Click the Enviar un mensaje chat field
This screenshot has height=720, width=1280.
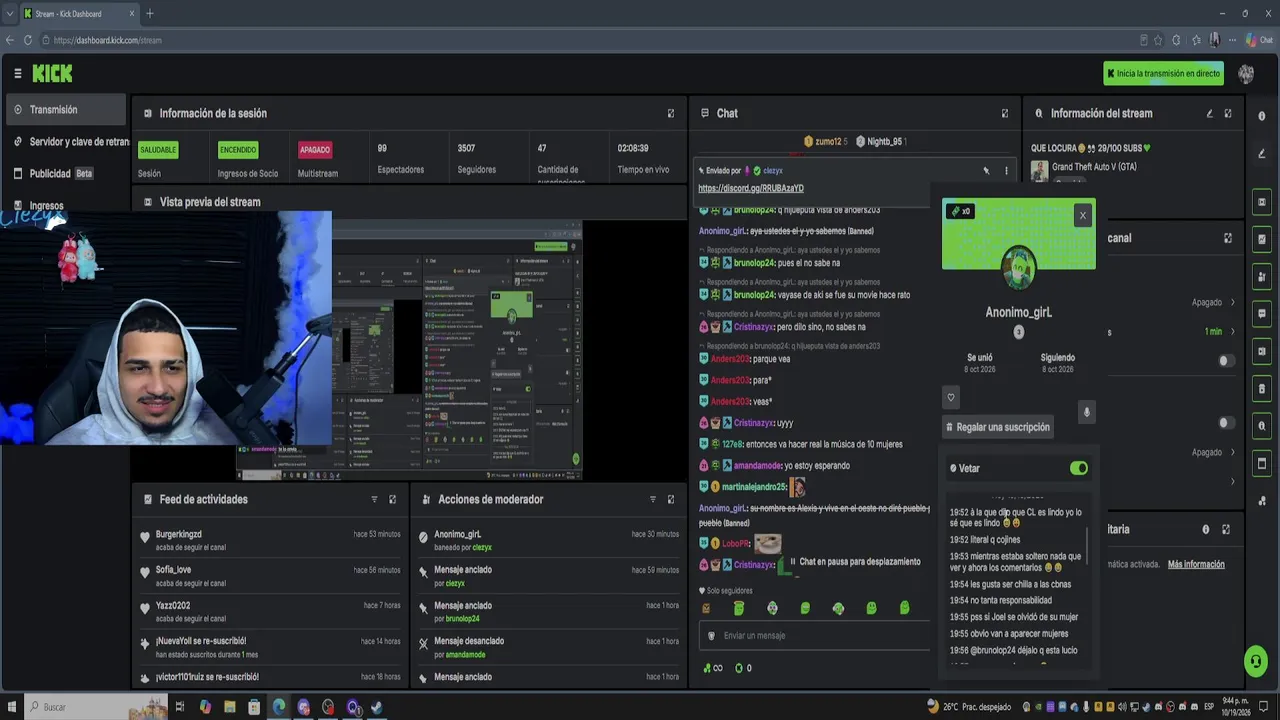tap(814, 636)
